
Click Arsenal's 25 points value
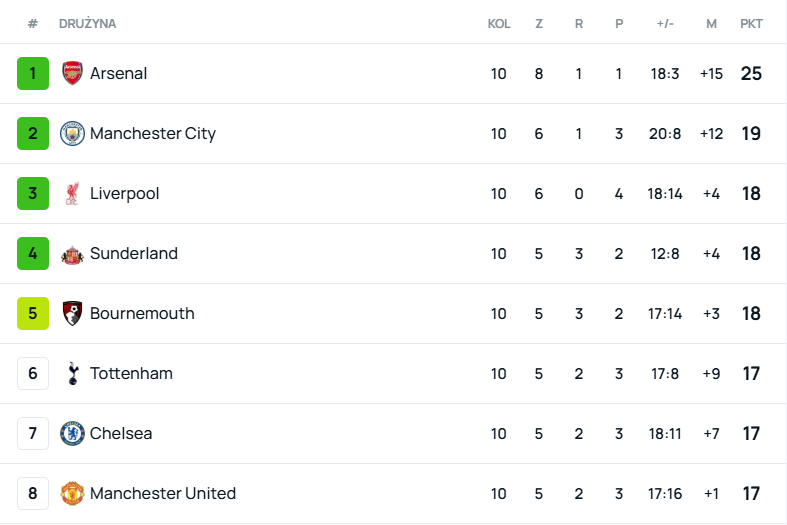point(751,73)
